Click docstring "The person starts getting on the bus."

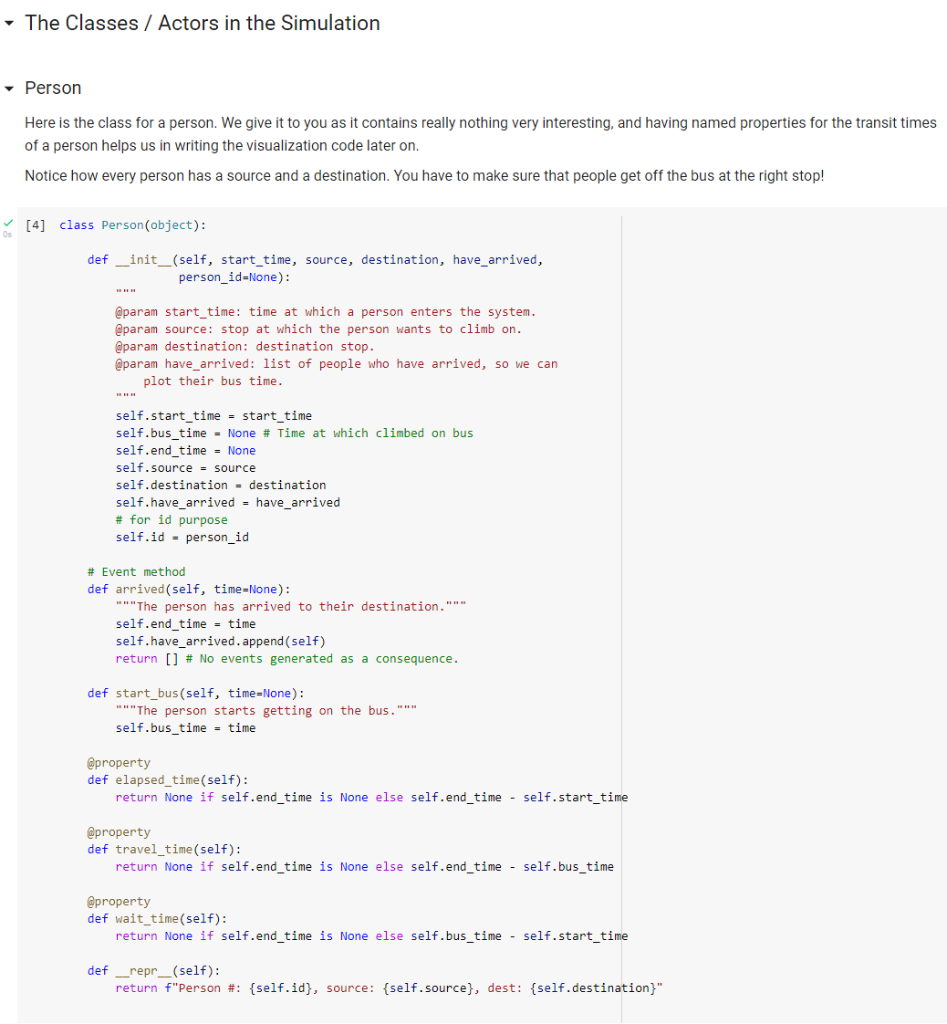pyautogui.click(x=266, y=711)
